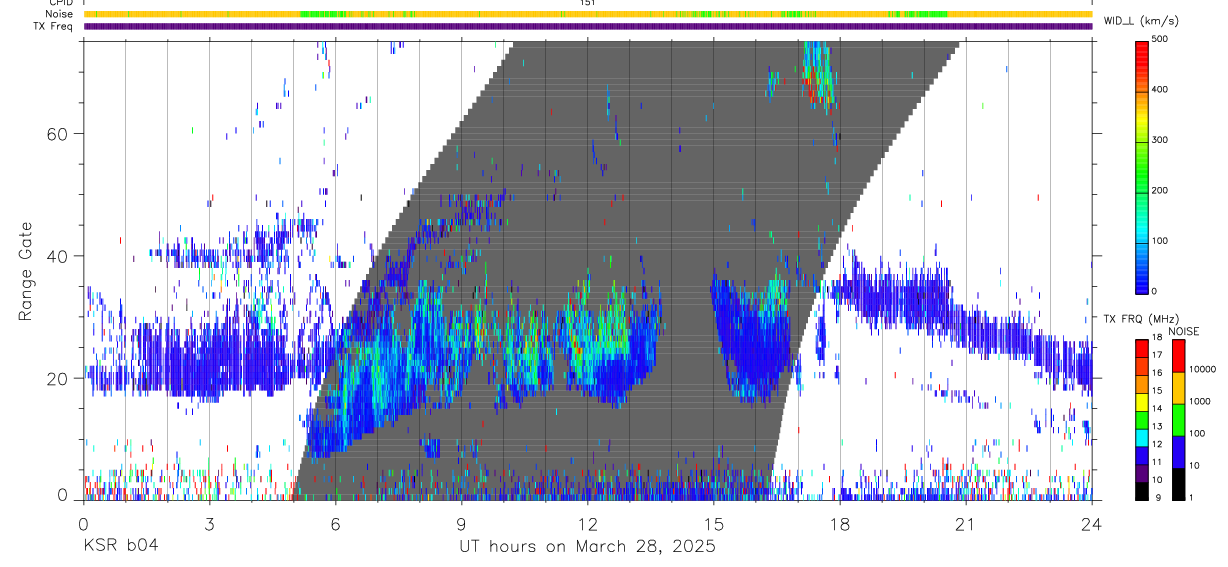
Task: Click the '9' label on the TX FRQ legend
Action: pos(1159,497)
